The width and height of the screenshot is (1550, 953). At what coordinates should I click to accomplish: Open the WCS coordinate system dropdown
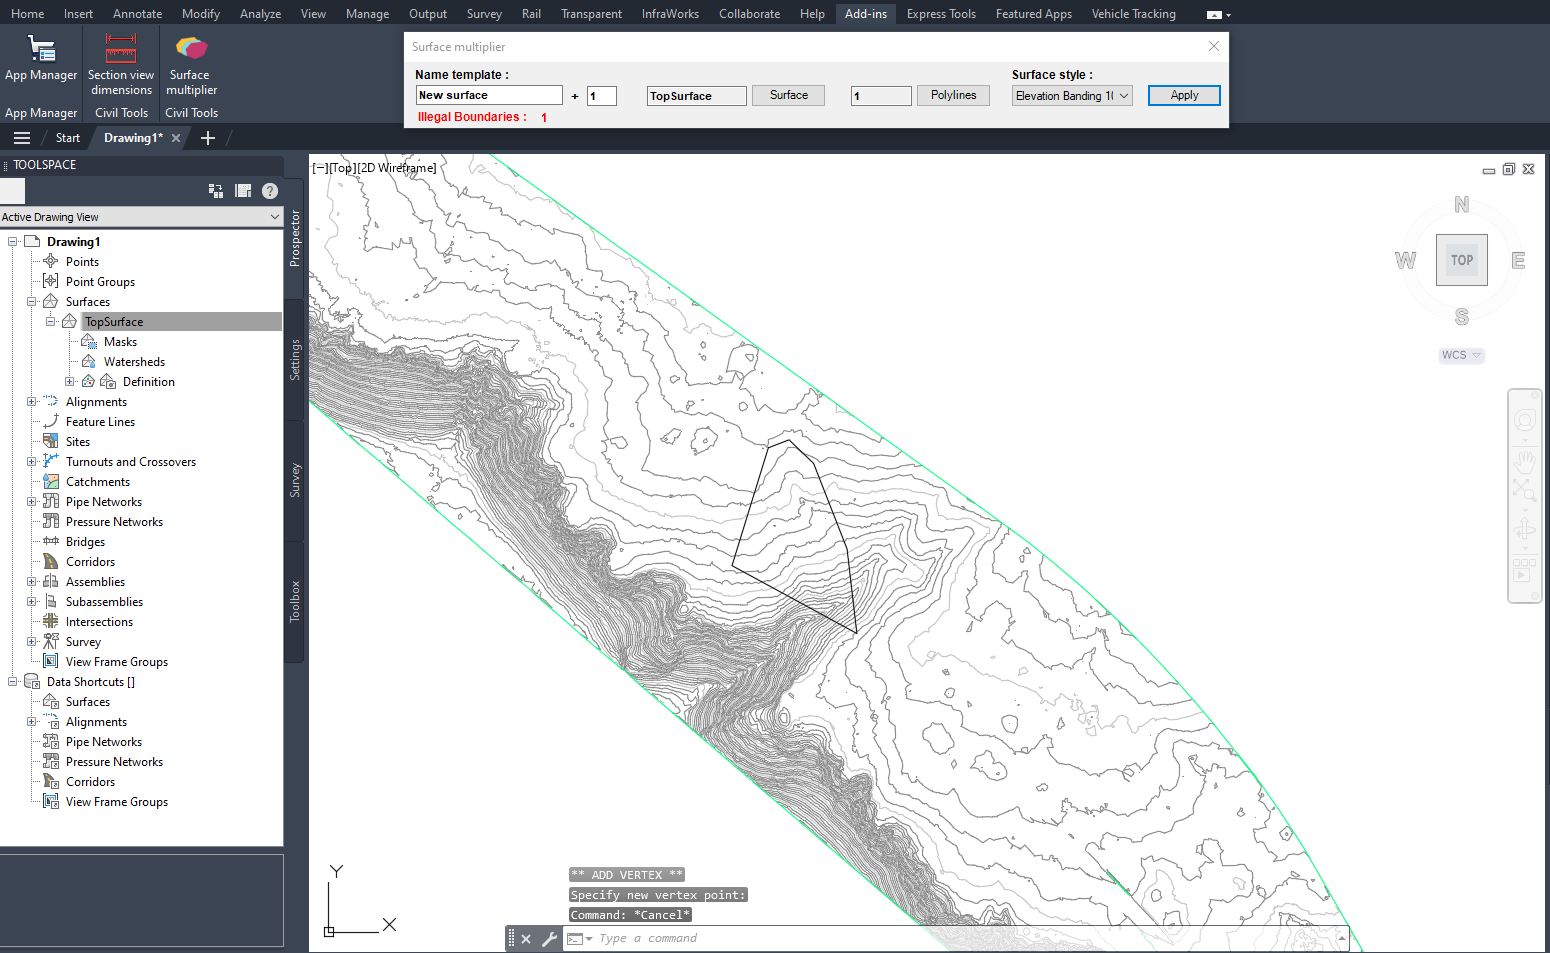1461,355
